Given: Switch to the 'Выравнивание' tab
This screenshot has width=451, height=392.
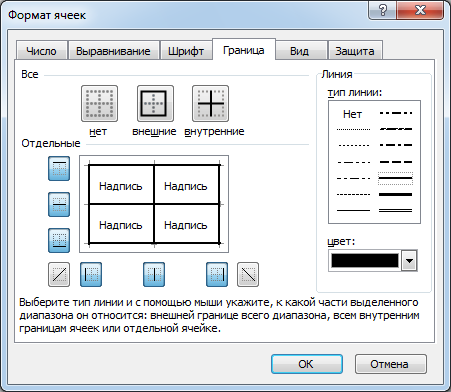Looking at the screenshot, I should click(x=113, y=51).
